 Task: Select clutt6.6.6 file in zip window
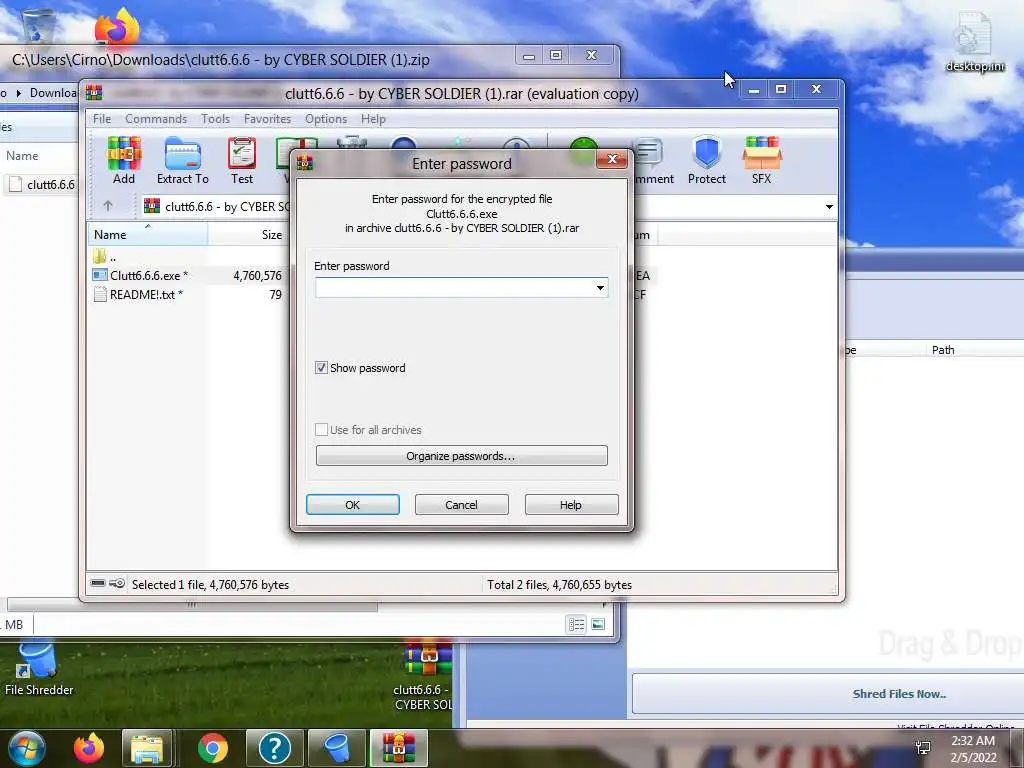(x=42, y=185)
